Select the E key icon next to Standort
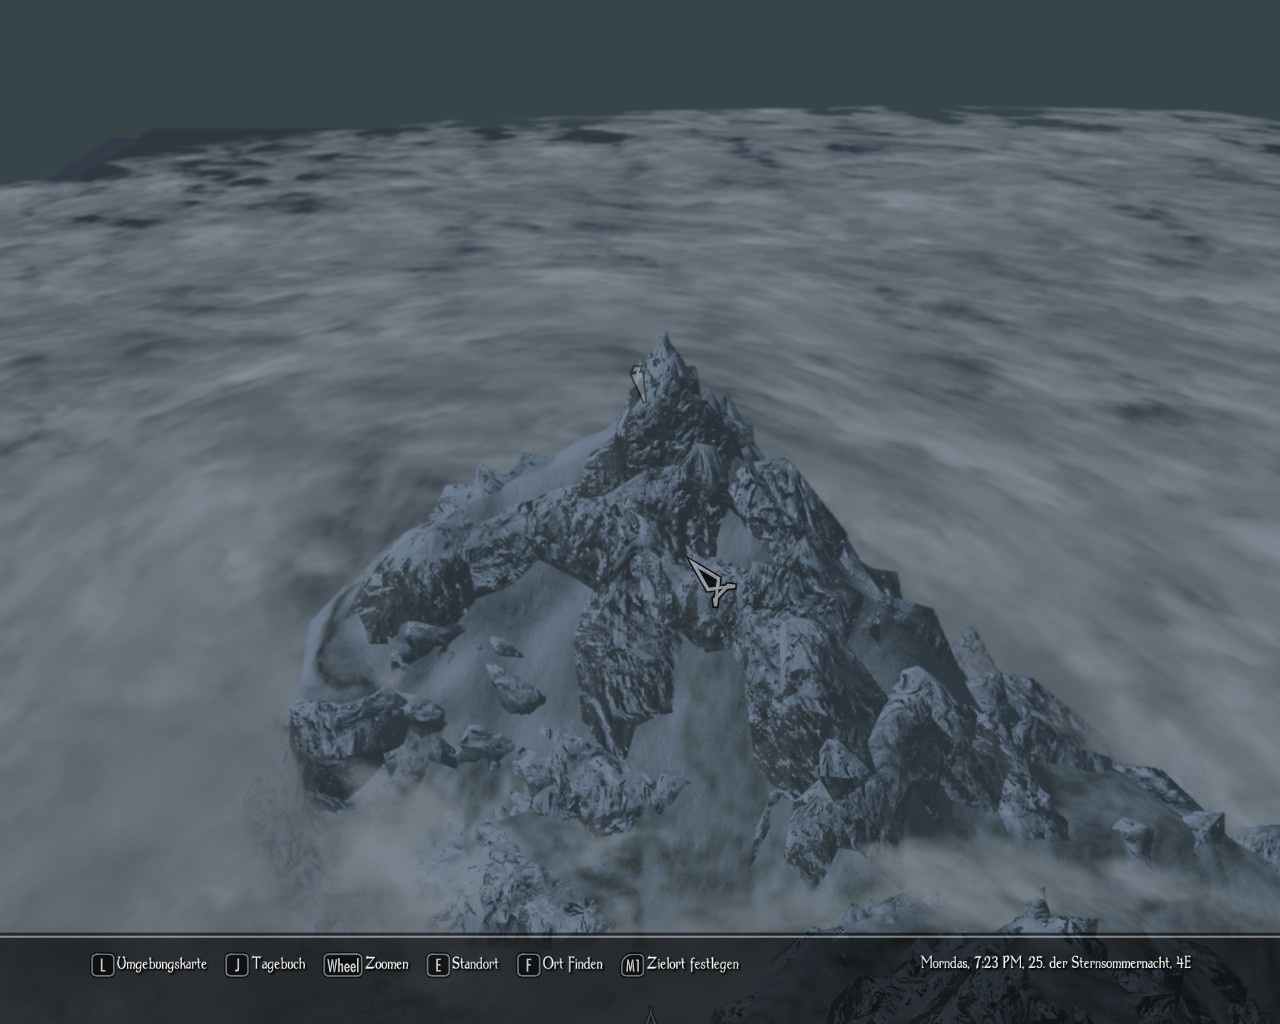The width and height of the screenshot is (1280, 1024). pyautogui.click(x=437, y=965)
